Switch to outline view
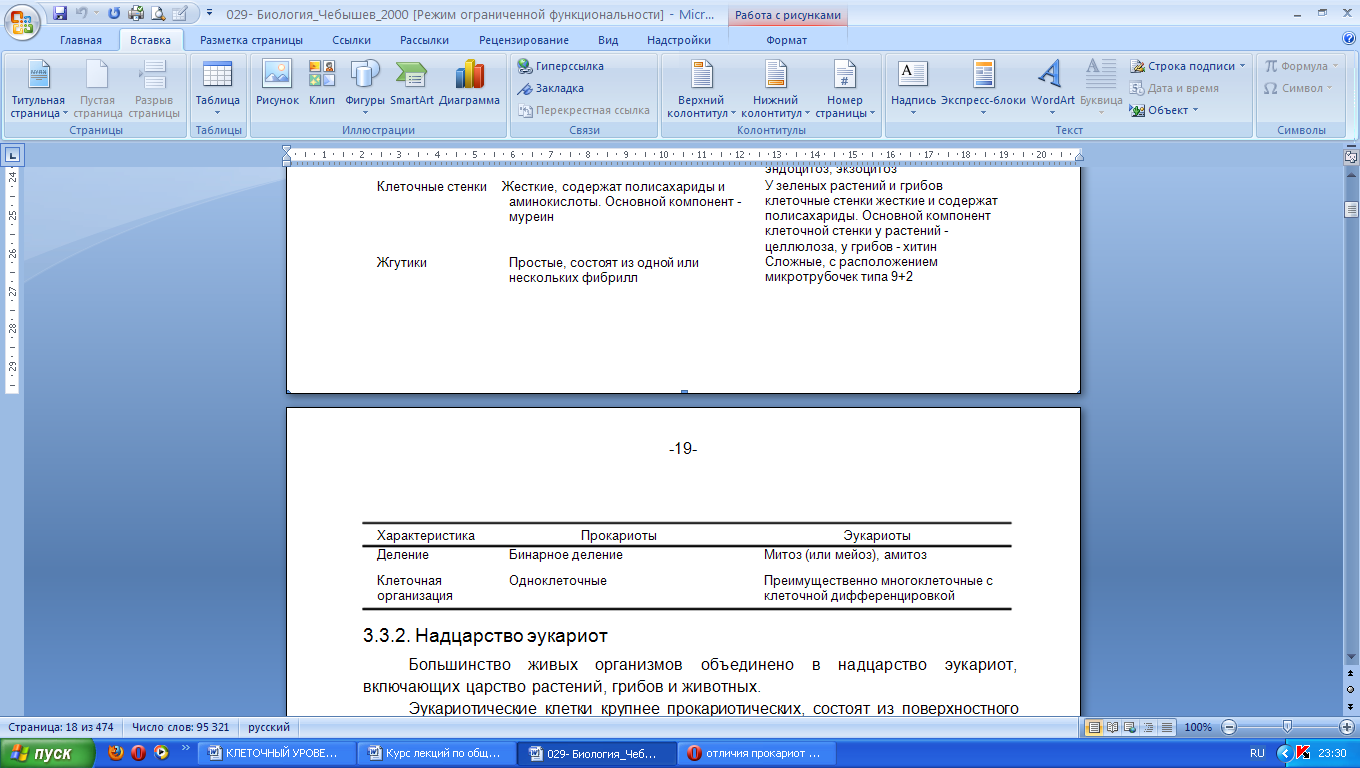This screenshot has width=1360, height=768. (x=1147, y=727)
